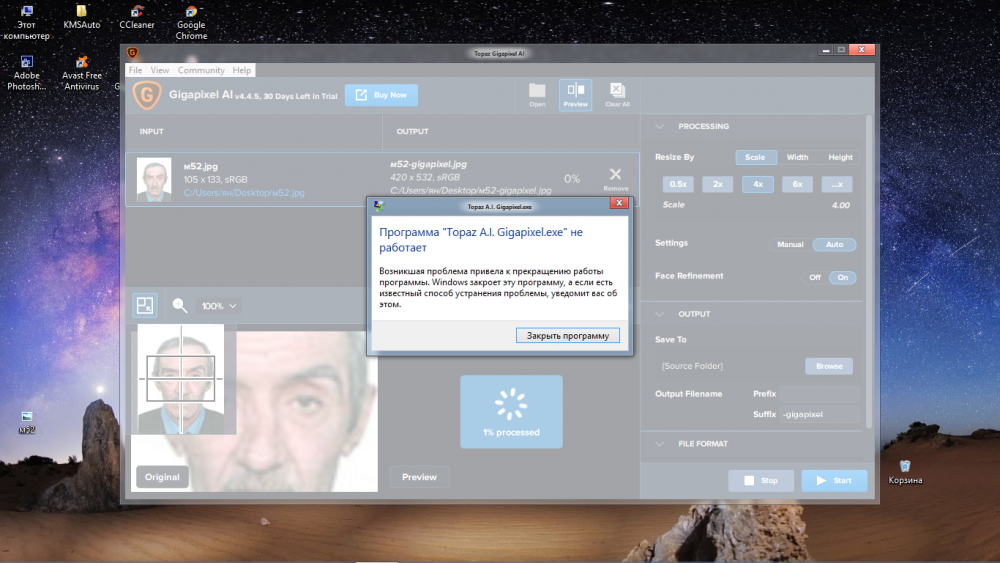This screenshot has height=563, width=1000.
Task: Open the Community menu
Action: (x=201, y=71)
